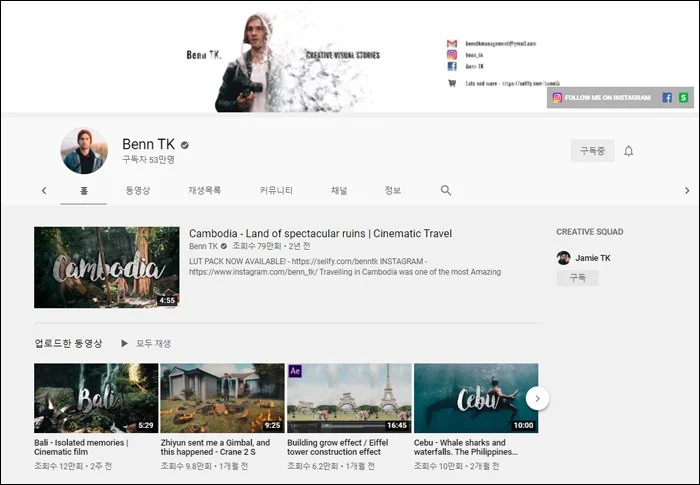
Task: Click the Benn TK channel title text
Action: point(148,144)
